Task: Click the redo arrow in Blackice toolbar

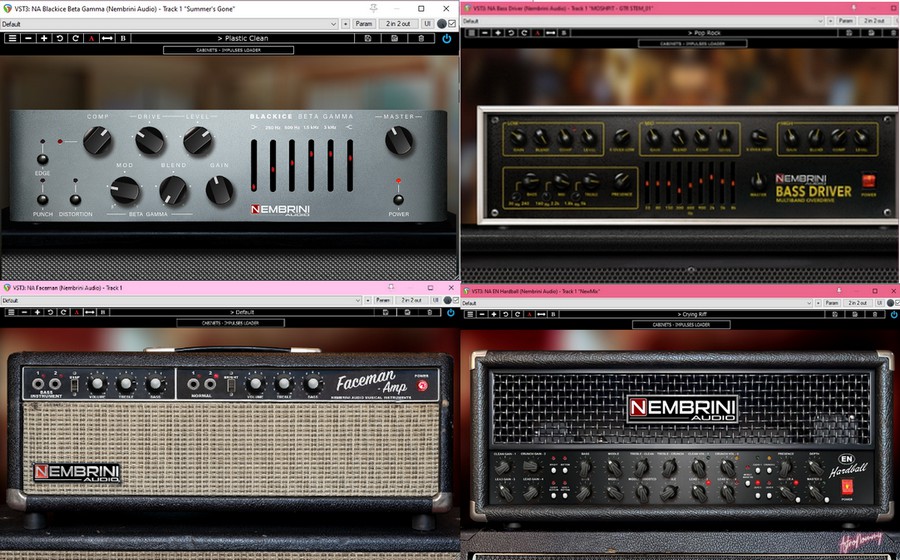Action: click(x=76, y=38)
